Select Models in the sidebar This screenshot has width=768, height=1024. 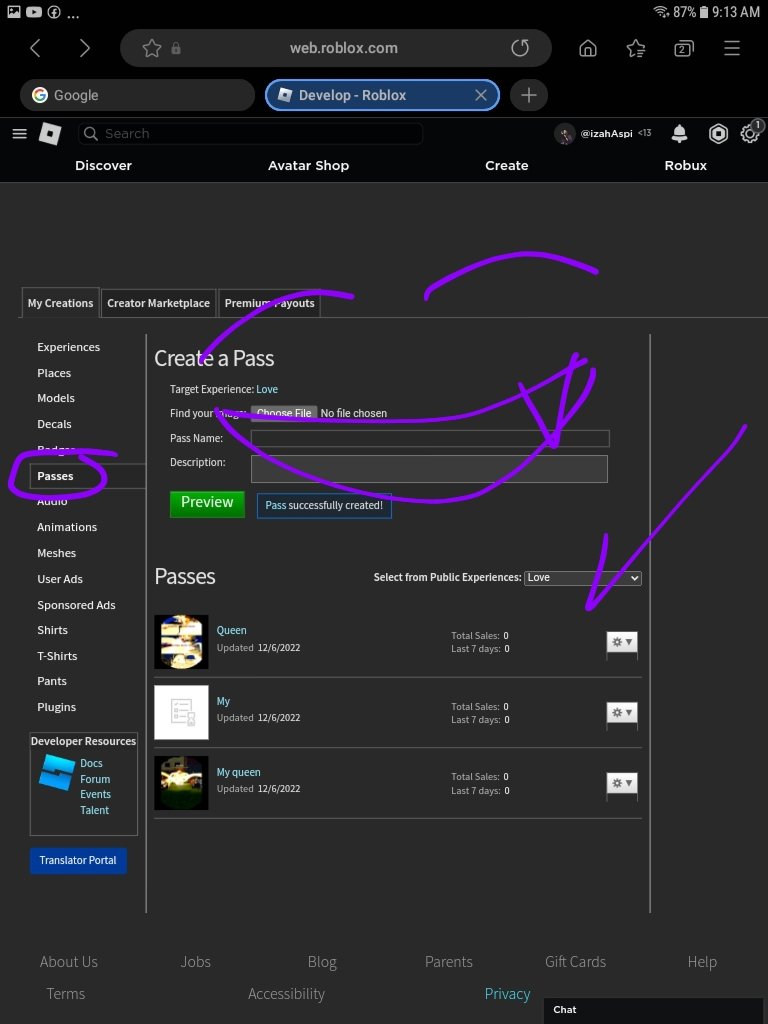point(56,398)
